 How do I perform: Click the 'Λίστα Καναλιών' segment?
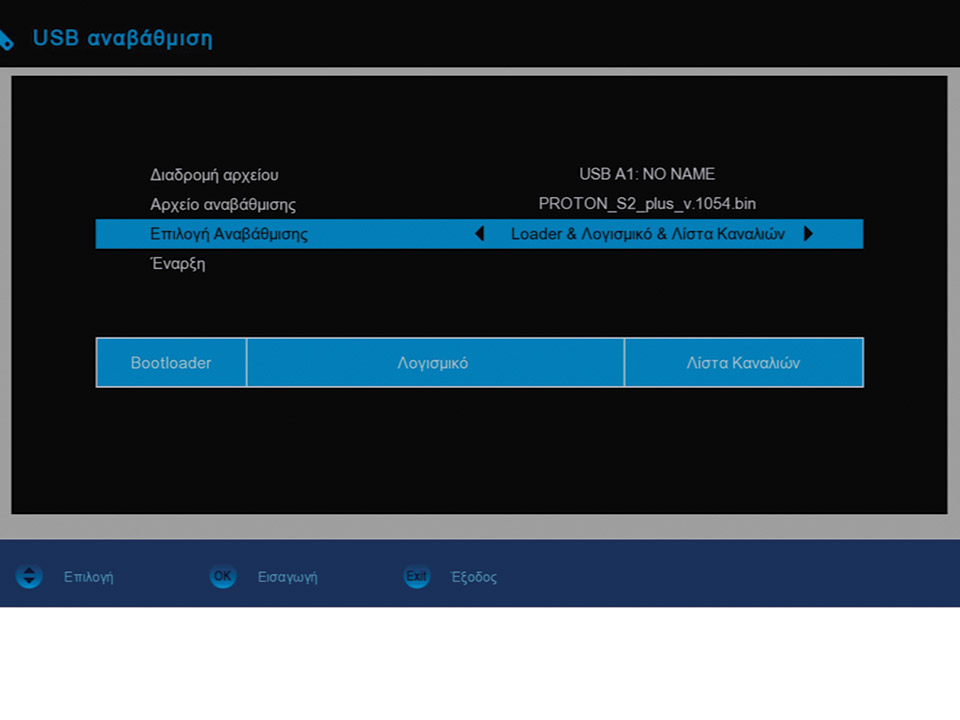click(x=743, y=363)
